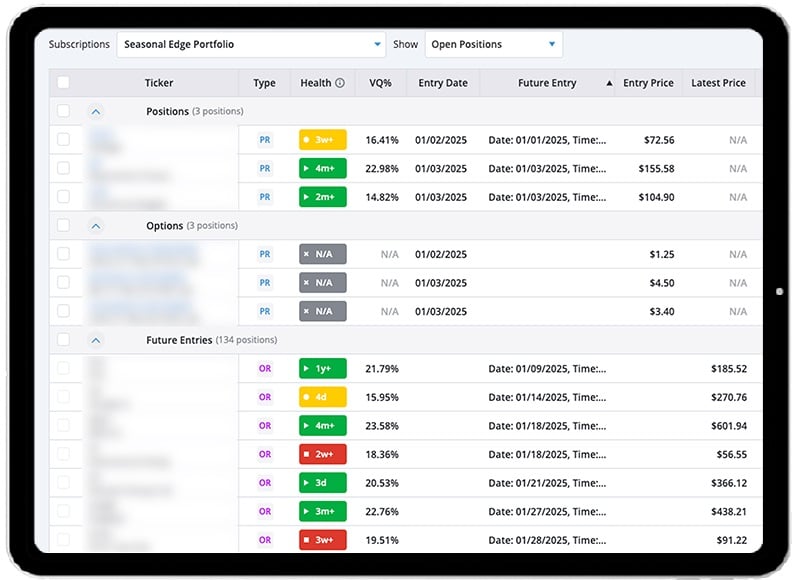Image resolution: width=792 pixels, height=580 pixels.
Task: Click the green 3d health badge
Action: [322, 483]
